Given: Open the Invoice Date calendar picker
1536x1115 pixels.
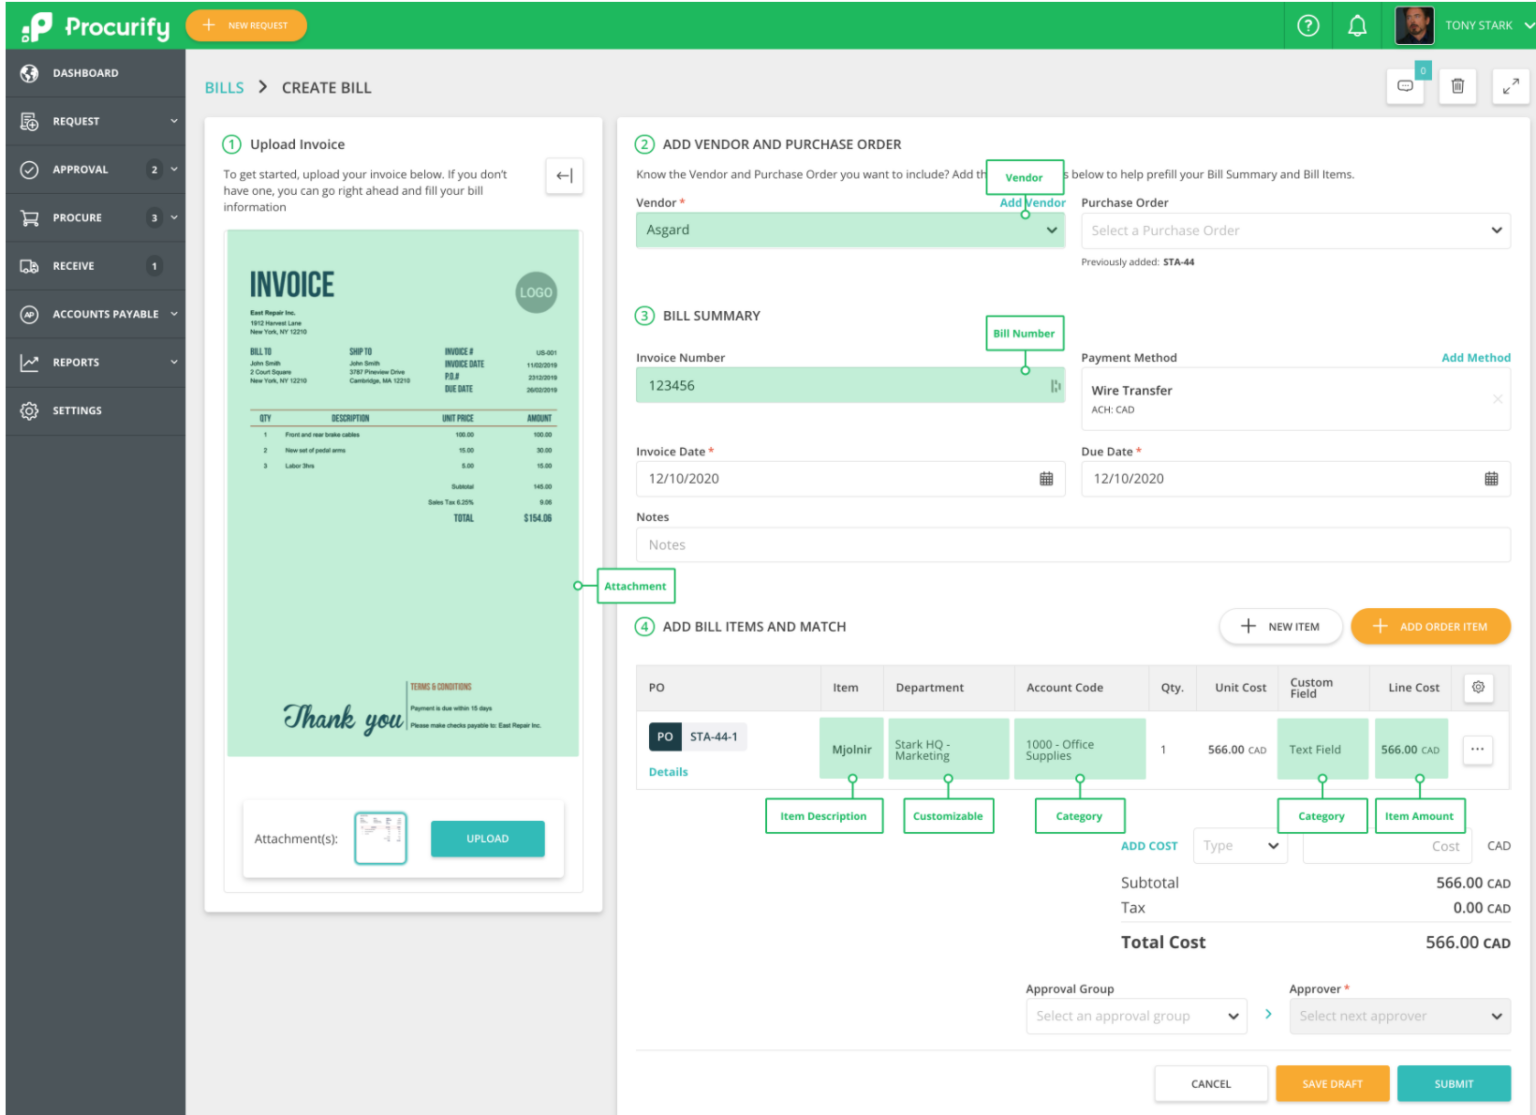Looking at the screenshot, I should tap(1046, 478).
